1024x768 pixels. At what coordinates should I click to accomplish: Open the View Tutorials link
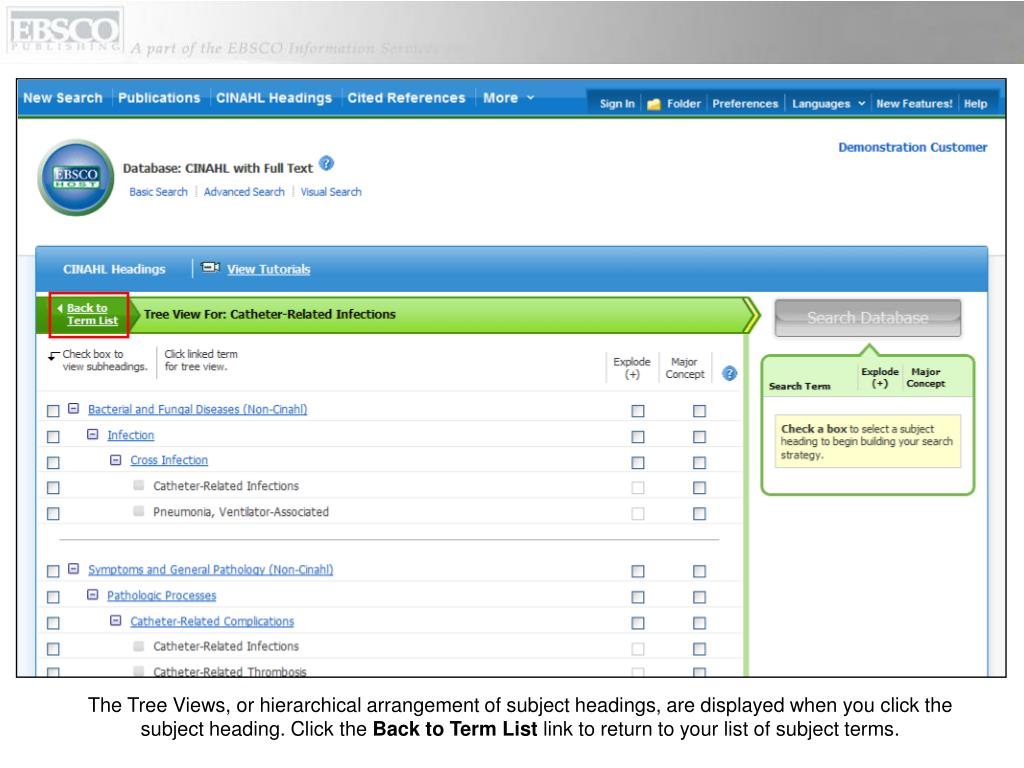click(268, 269)
